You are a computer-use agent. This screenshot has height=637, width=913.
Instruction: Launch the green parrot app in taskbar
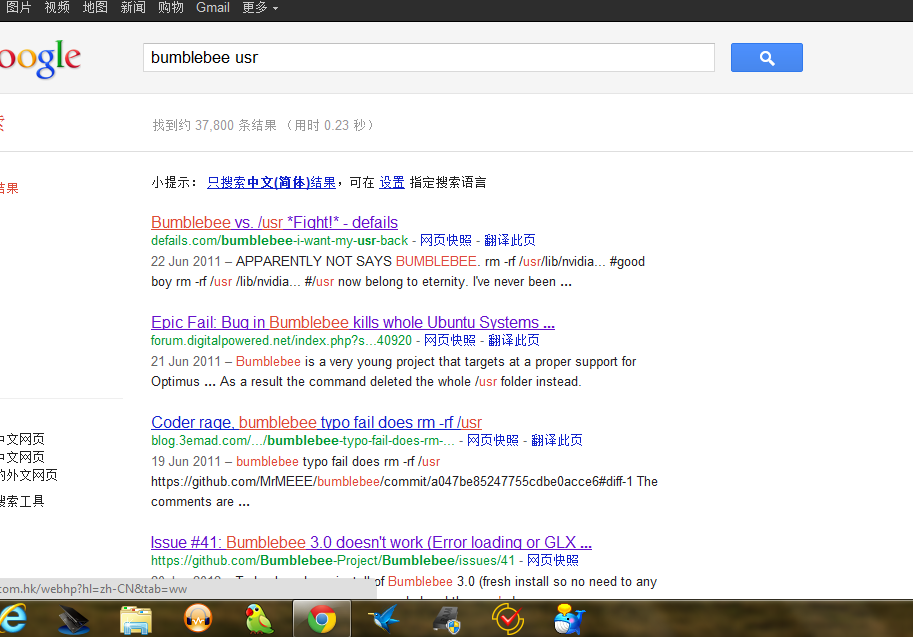[x=259, y=618]
